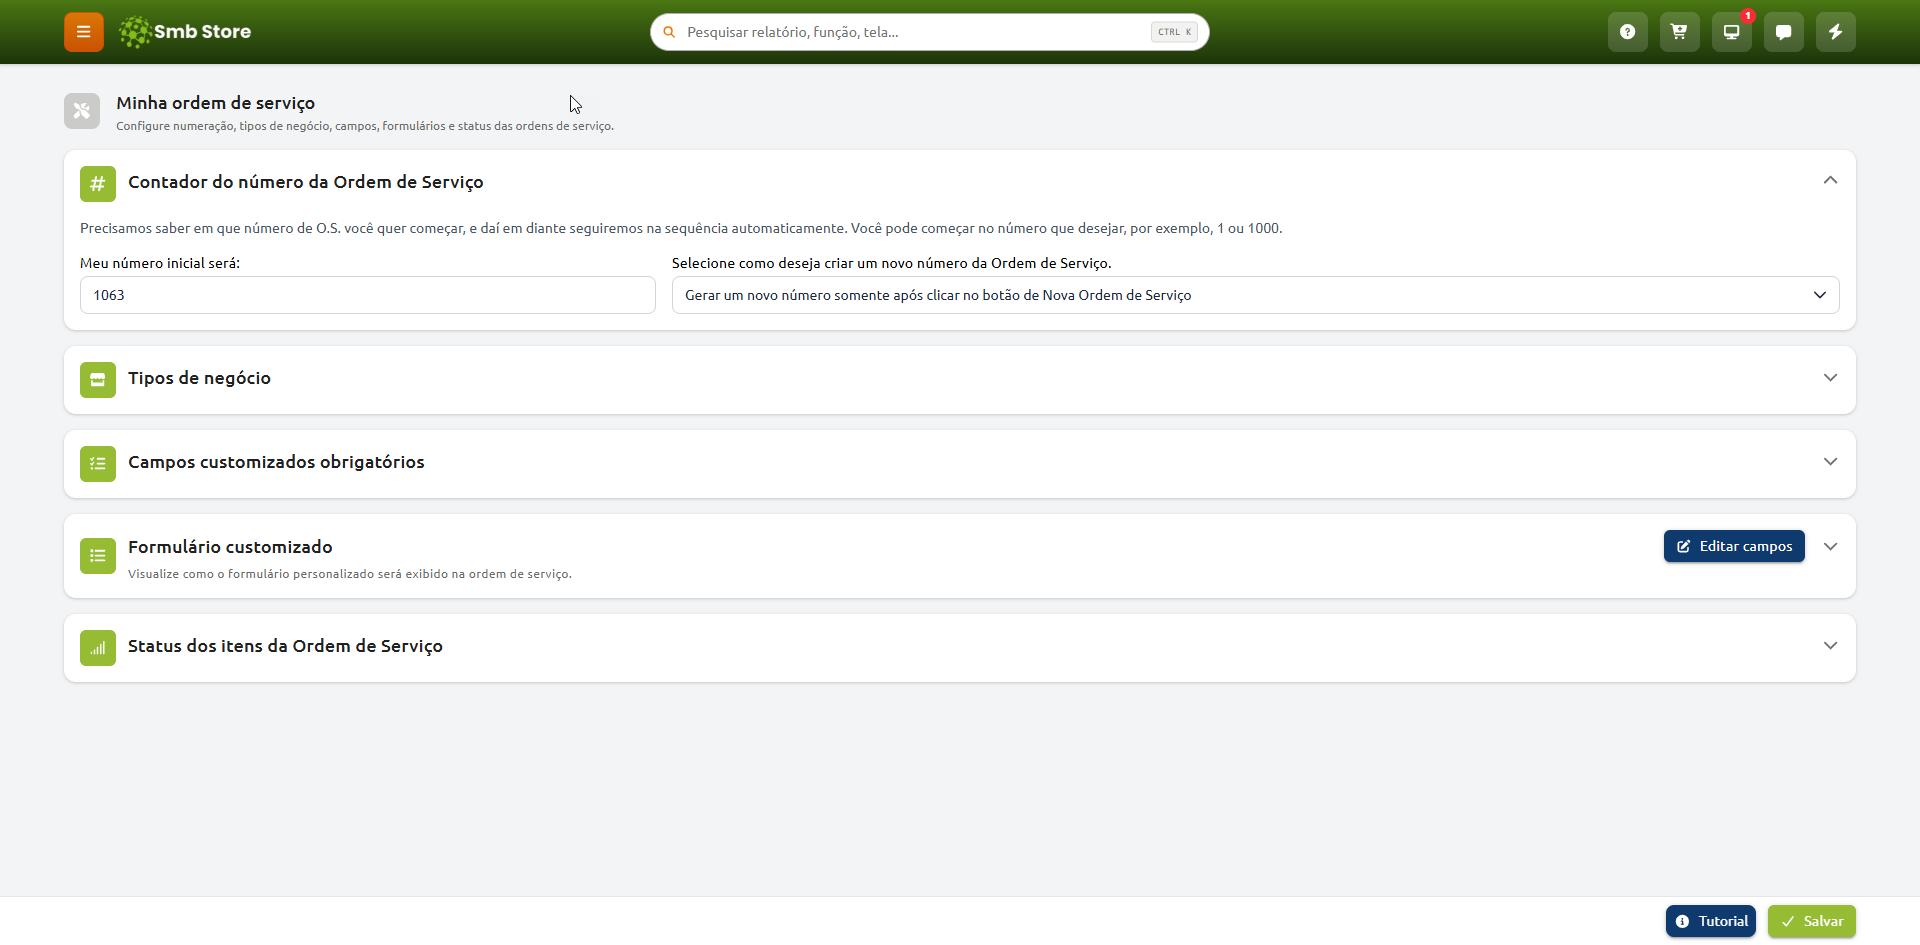This screenshot has width=1920, height=945.
Task: Expand Campos customizados obrigatórios section
Action: click(1830, 462)
